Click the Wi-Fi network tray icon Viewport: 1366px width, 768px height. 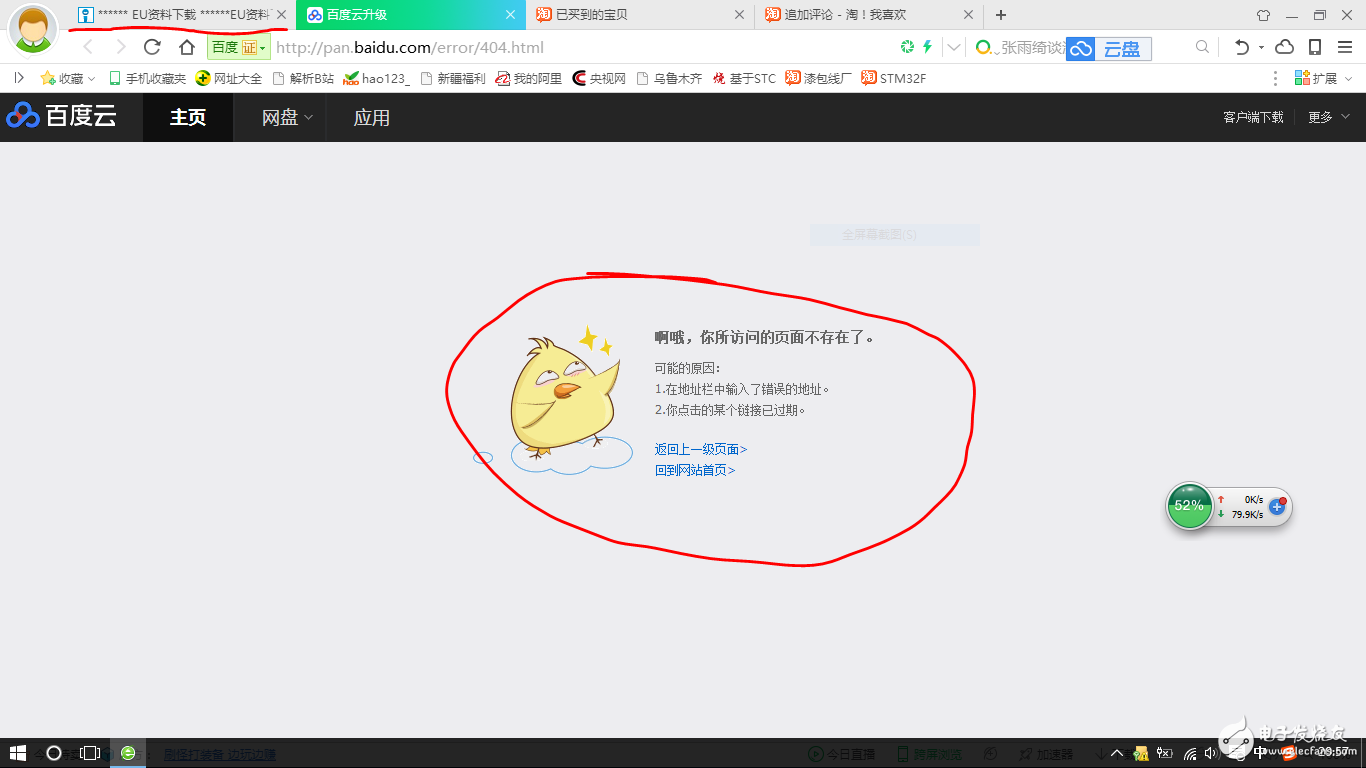click(x=1190, y=753)
